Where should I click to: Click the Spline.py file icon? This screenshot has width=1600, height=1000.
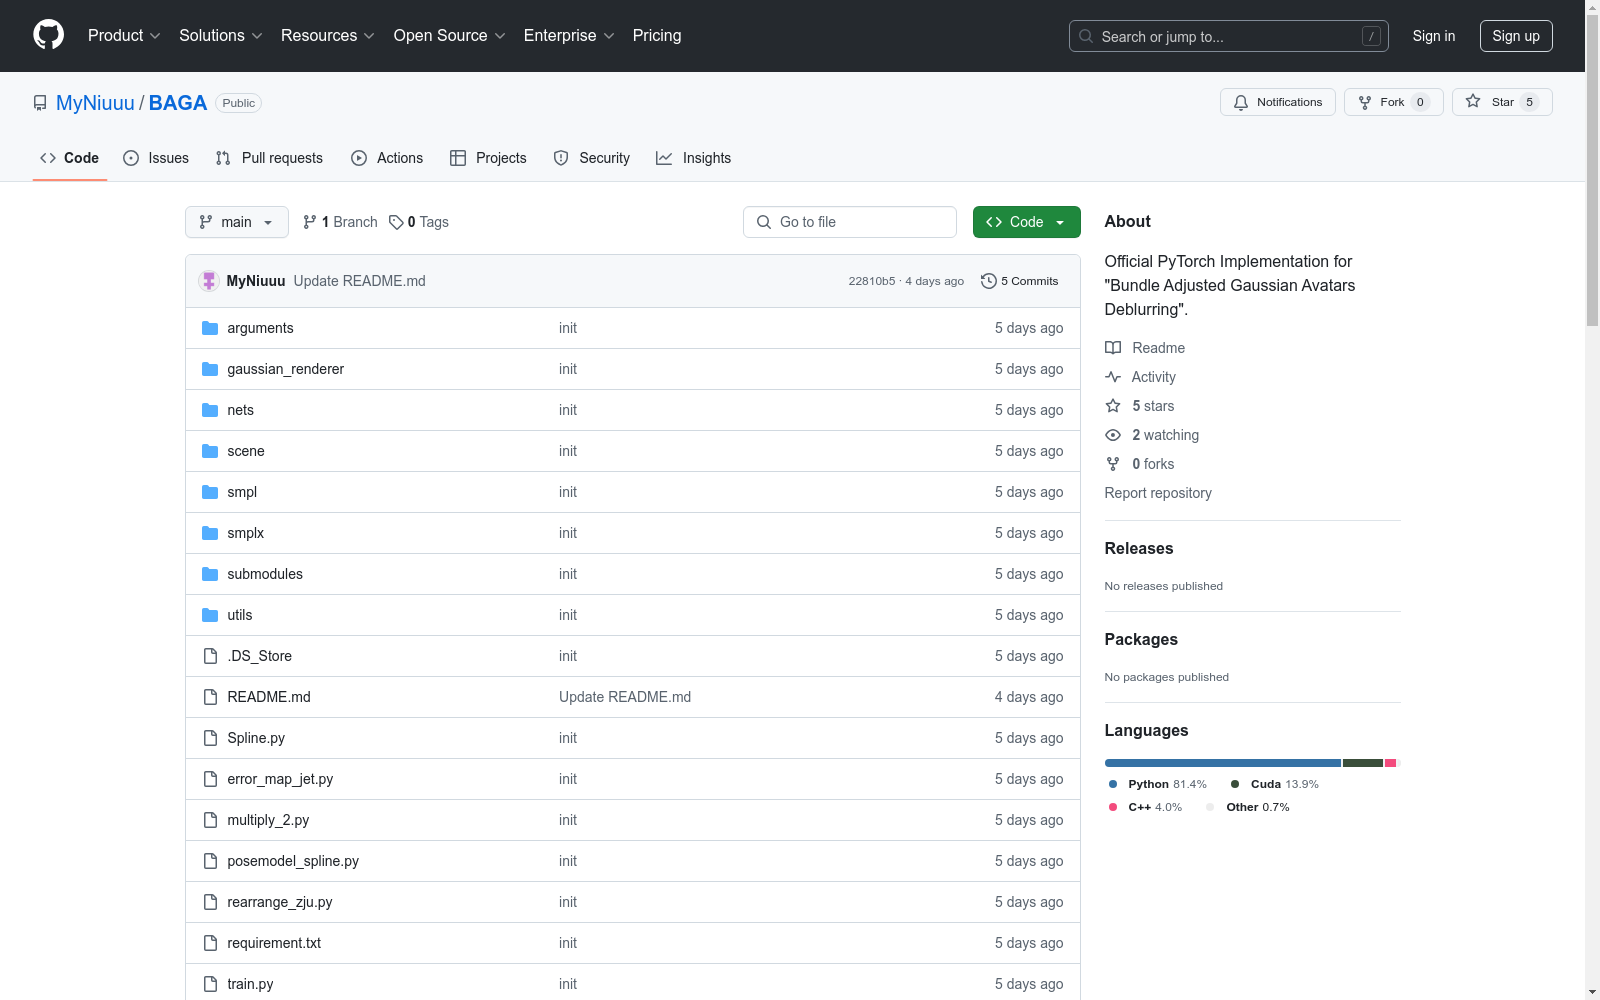point(210,738)
